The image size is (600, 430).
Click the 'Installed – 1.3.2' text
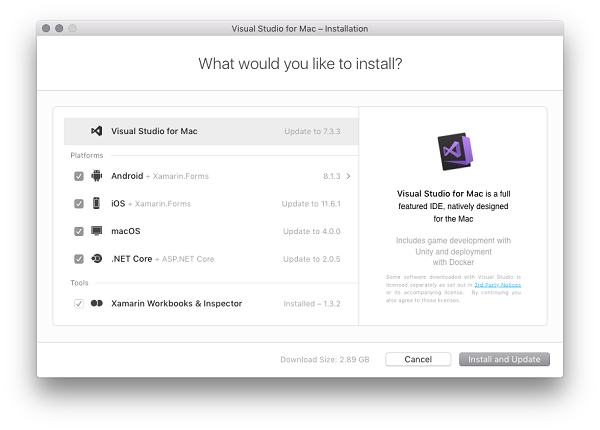point(312,304)
